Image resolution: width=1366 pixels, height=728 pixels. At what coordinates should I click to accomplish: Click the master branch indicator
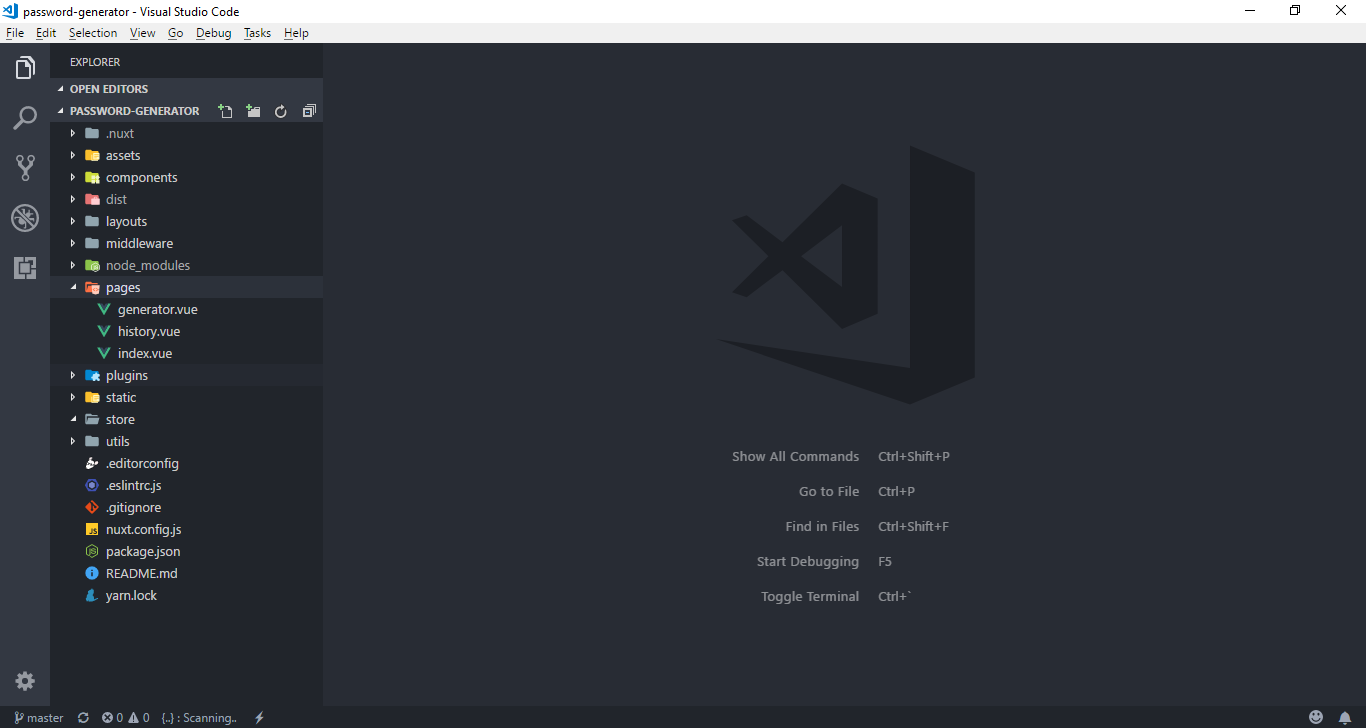(39, 718)
